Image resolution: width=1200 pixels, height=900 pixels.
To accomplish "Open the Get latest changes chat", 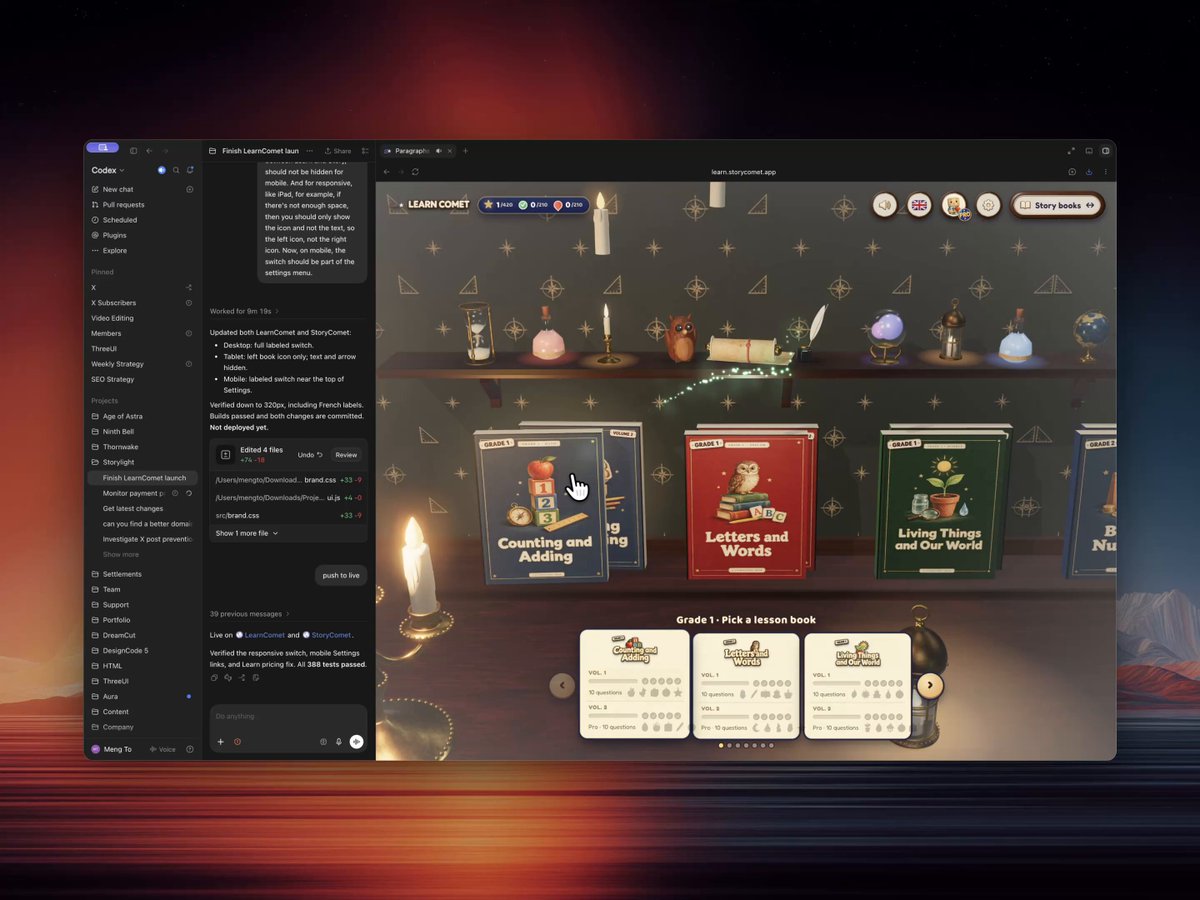I will click(142, 509).
